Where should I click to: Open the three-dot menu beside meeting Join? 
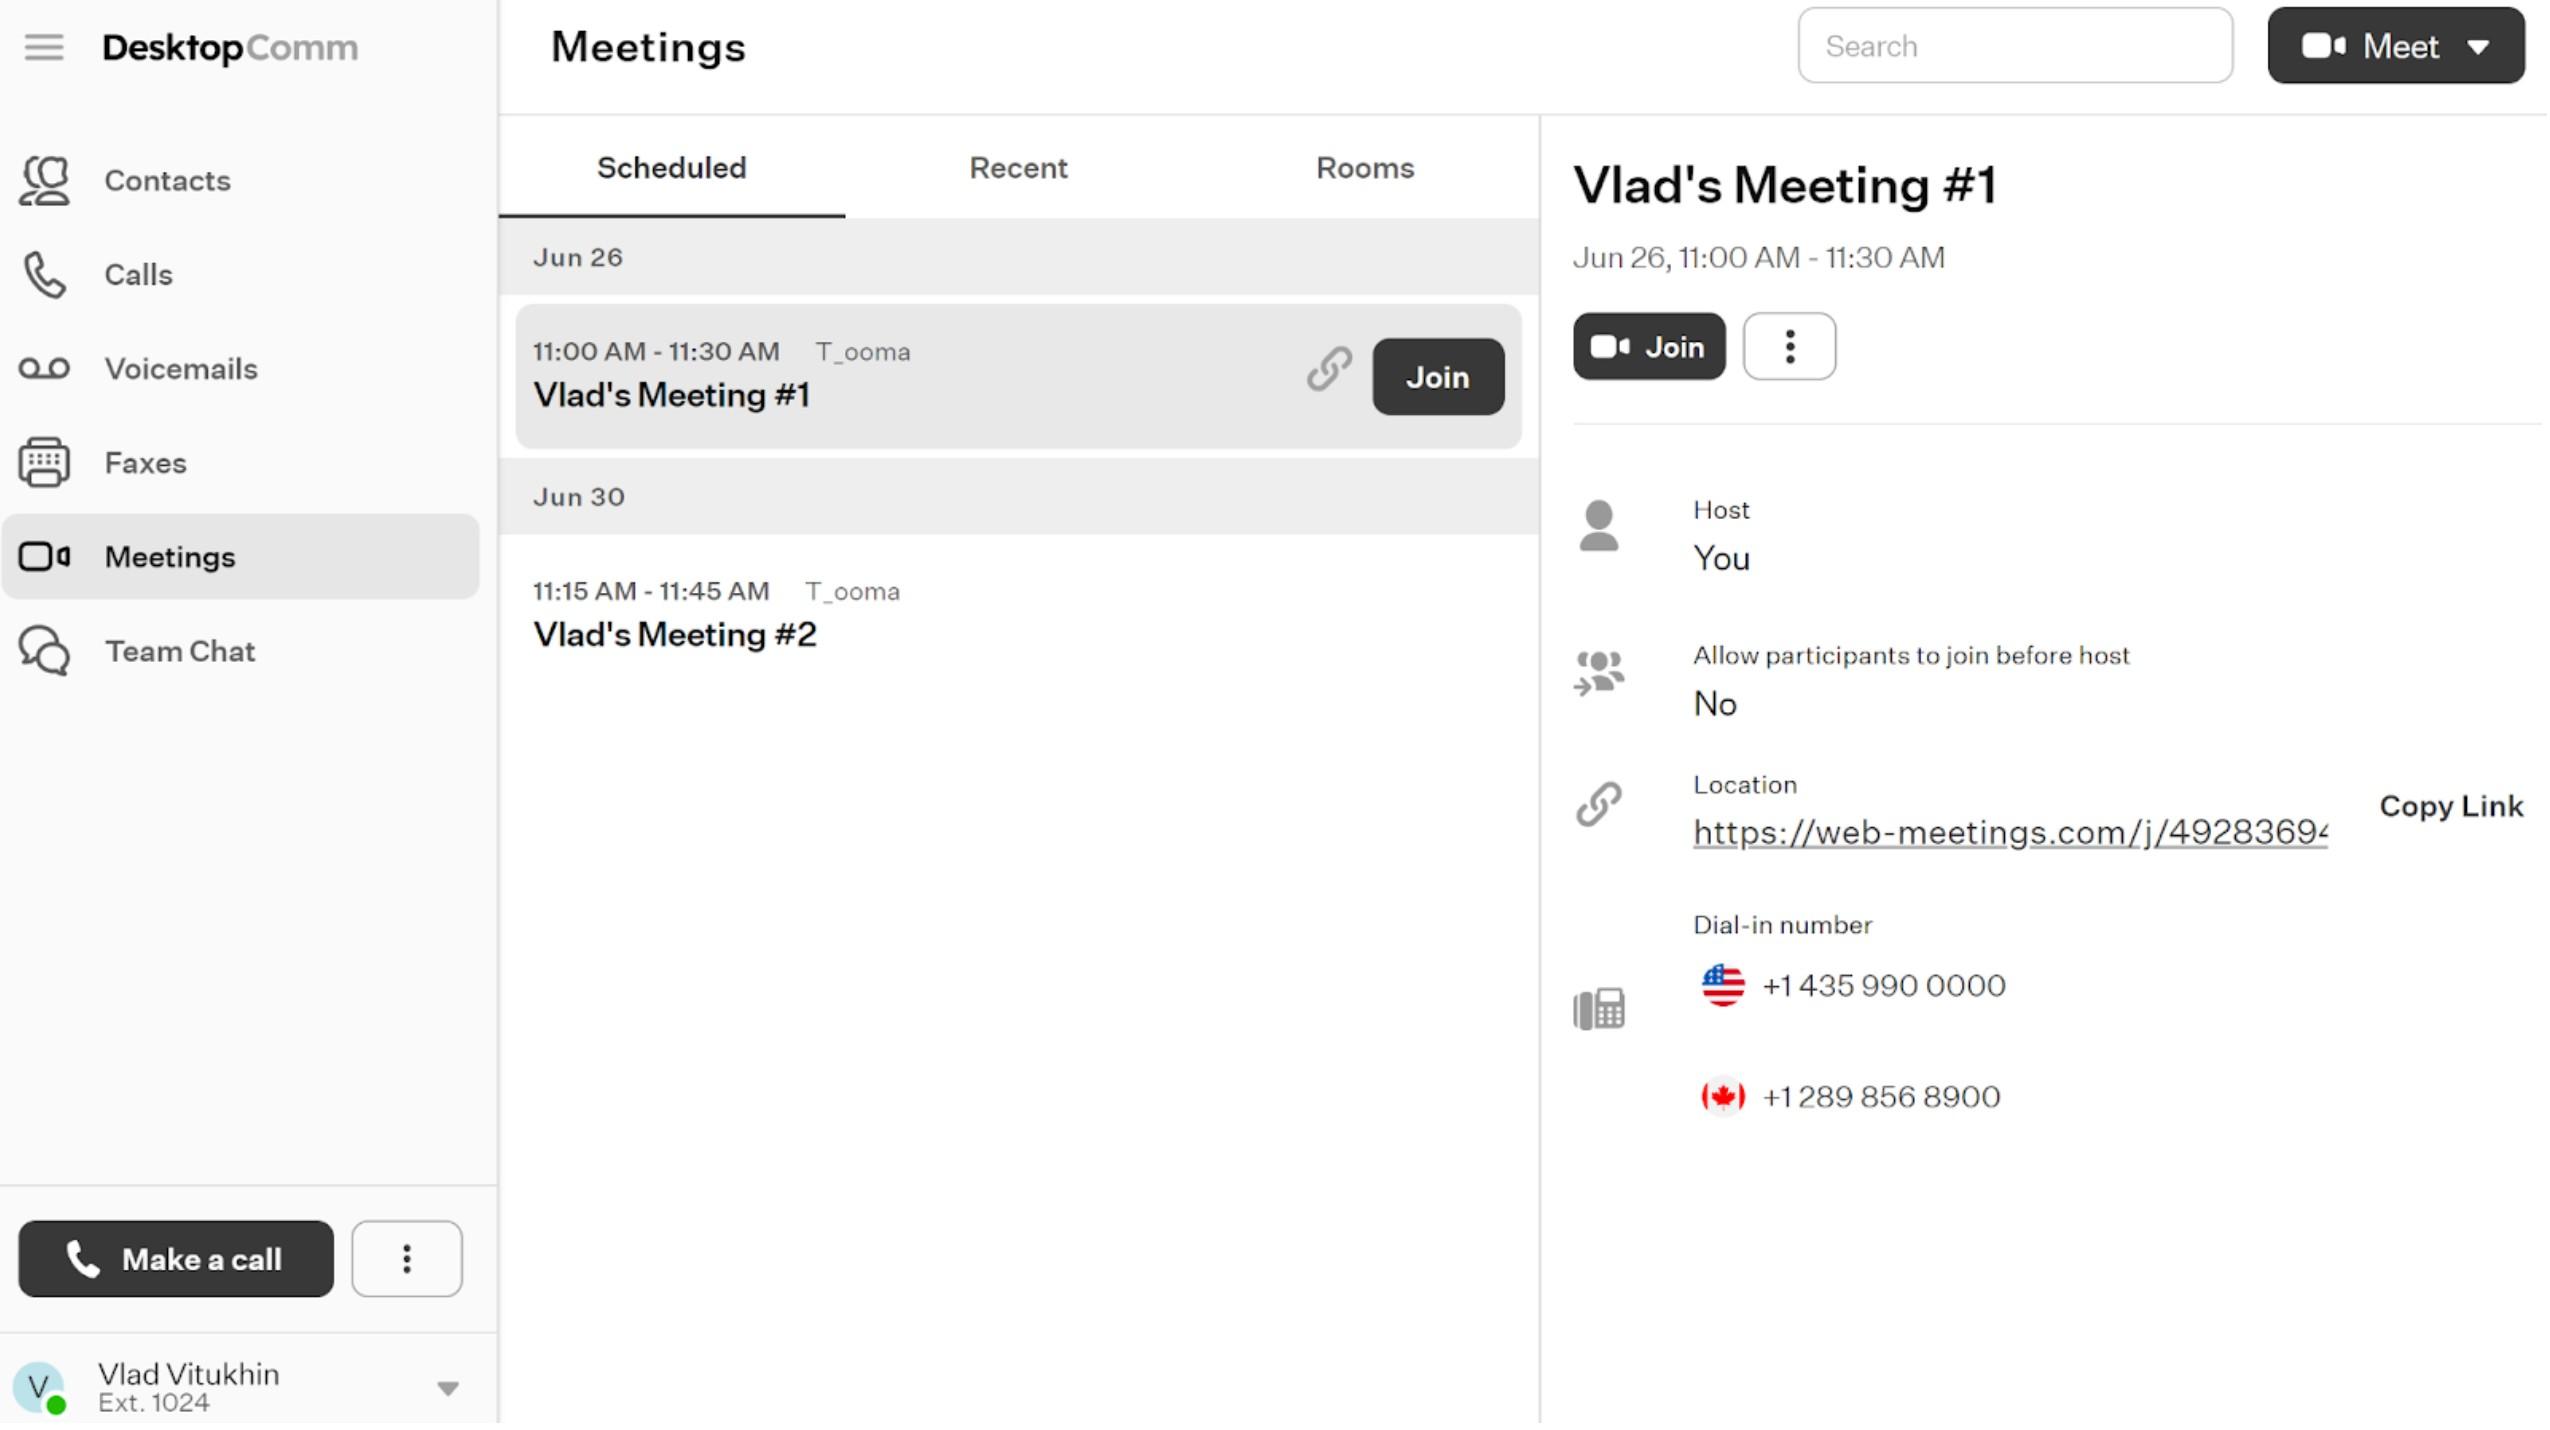[x=1789, y=346]
